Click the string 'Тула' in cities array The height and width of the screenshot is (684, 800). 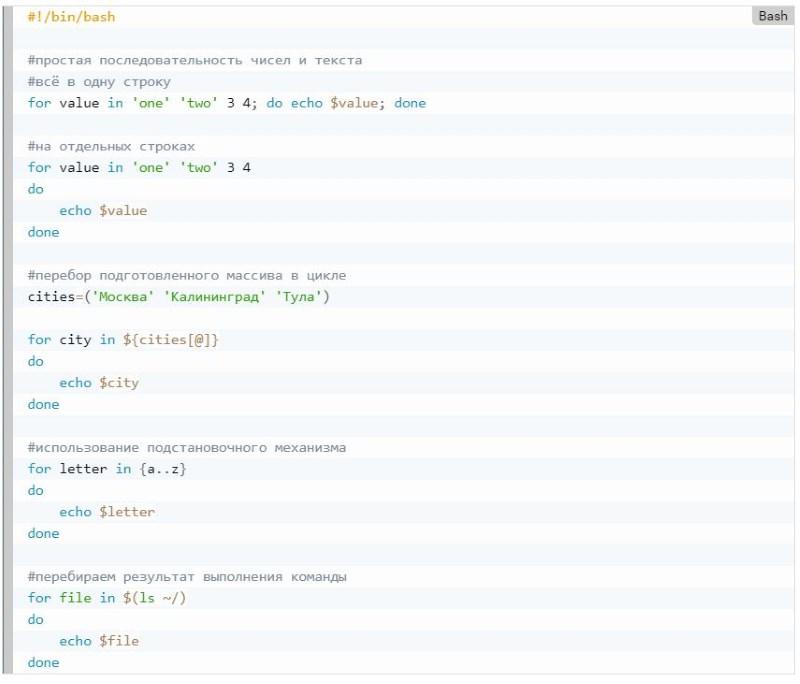(x=298, y=297)
